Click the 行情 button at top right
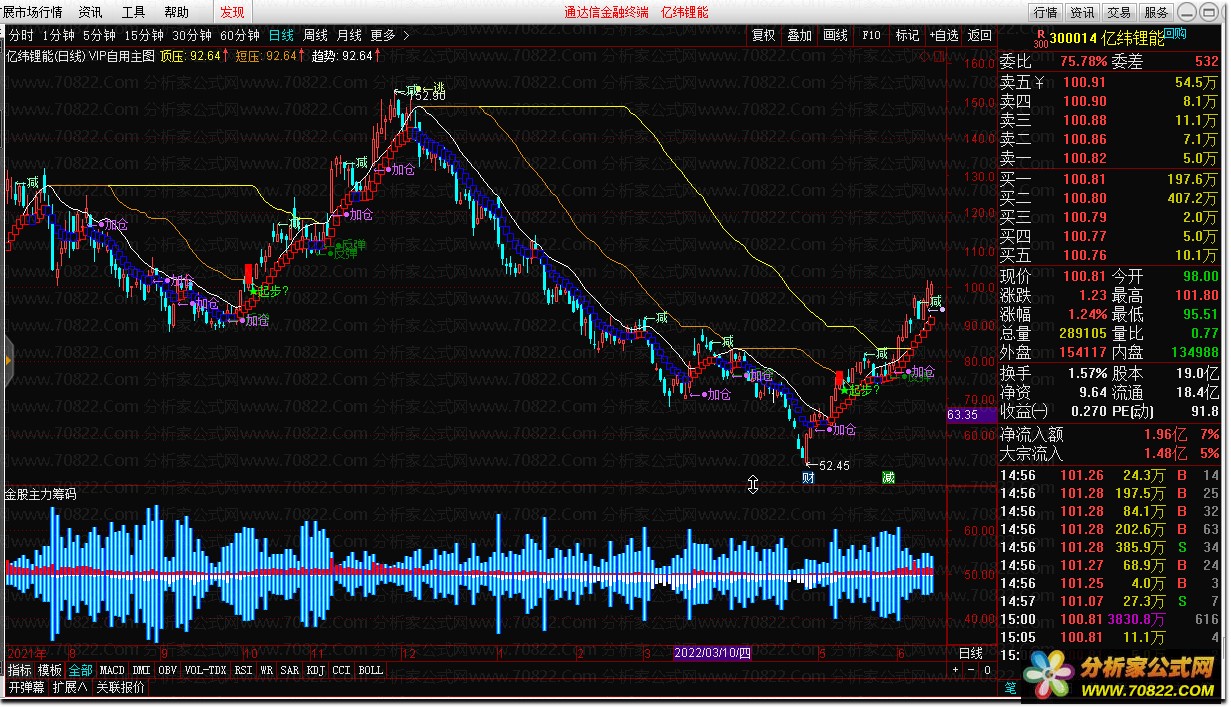The height and width of the screenshot is (707, 1231). 1046,12
